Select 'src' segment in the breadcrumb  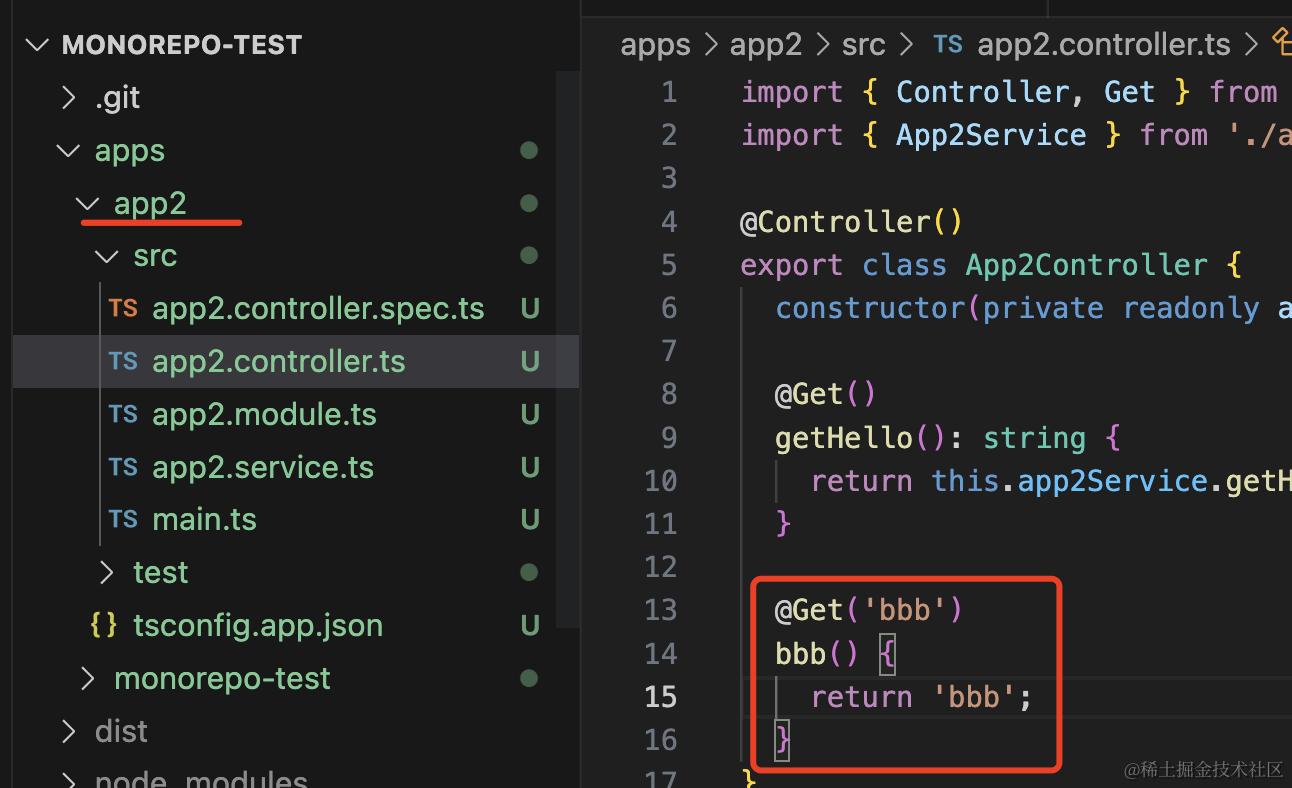point(862,44)
